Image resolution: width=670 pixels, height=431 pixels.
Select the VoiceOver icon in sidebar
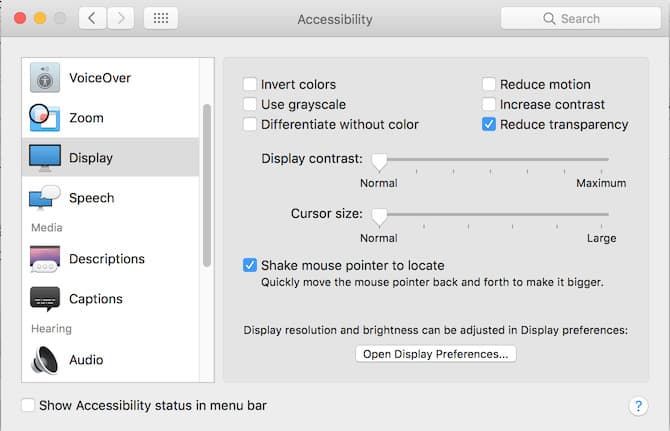[45, 78]
